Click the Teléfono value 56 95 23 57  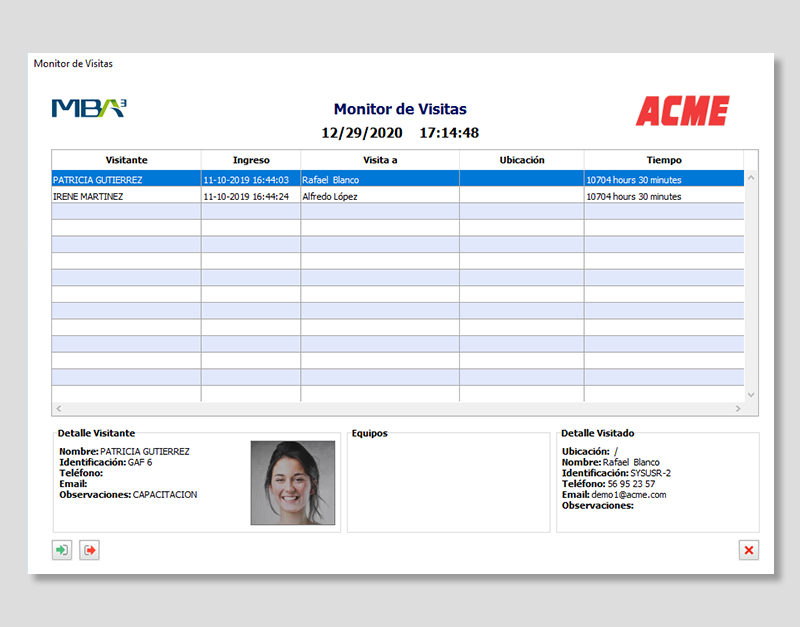631,484
